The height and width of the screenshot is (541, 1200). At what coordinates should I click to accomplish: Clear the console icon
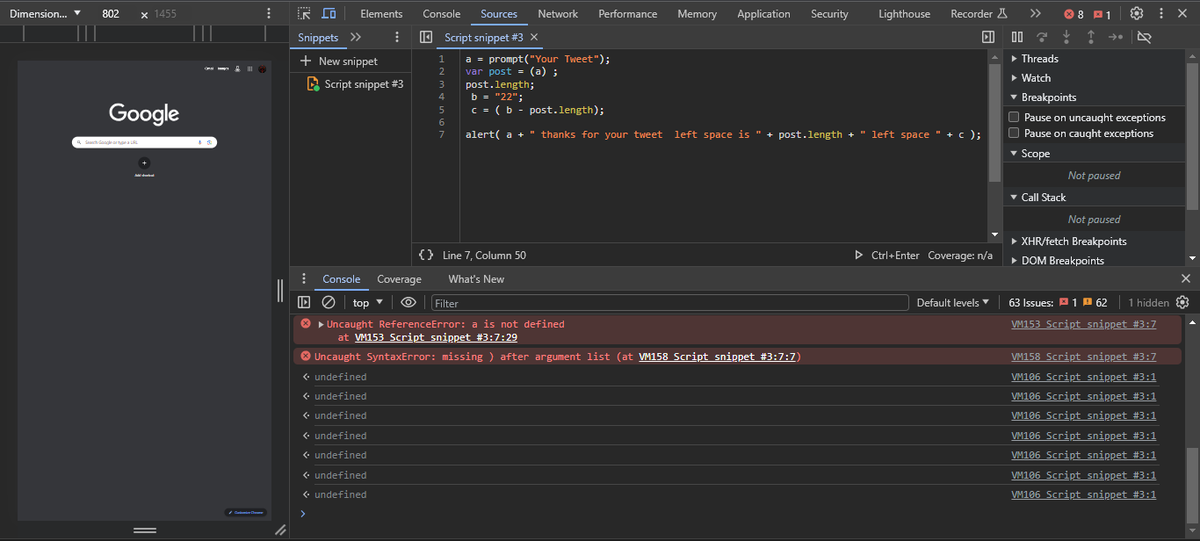click(328, 302)
